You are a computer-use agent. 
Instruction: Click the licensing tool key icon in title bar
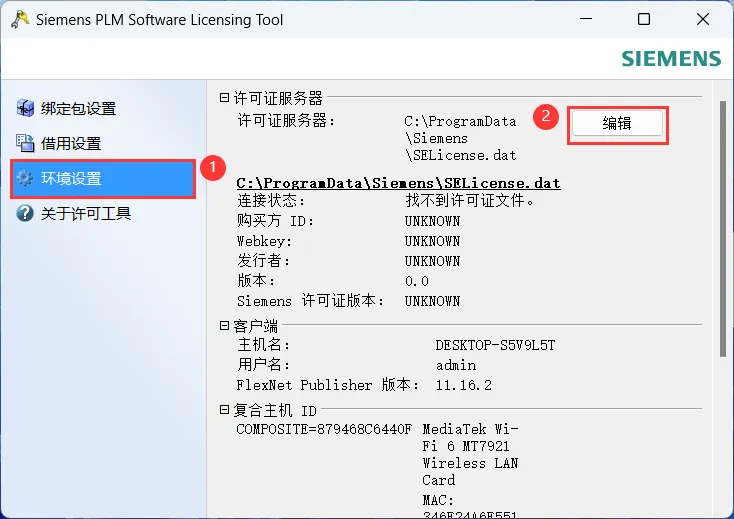pos(20,20)
